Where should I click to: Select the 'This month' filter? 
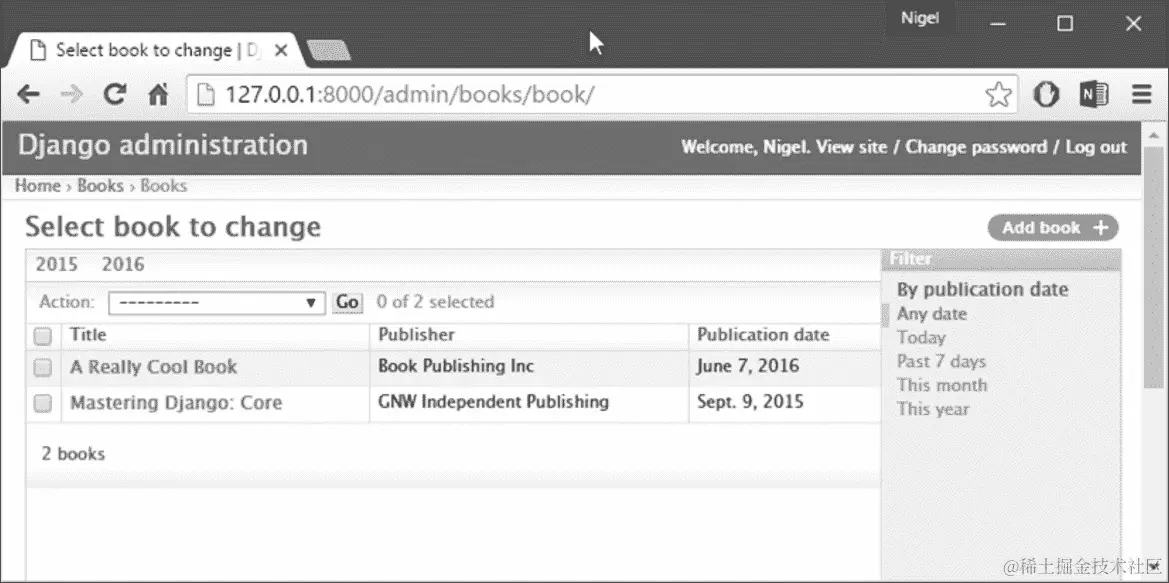(942, 385)
